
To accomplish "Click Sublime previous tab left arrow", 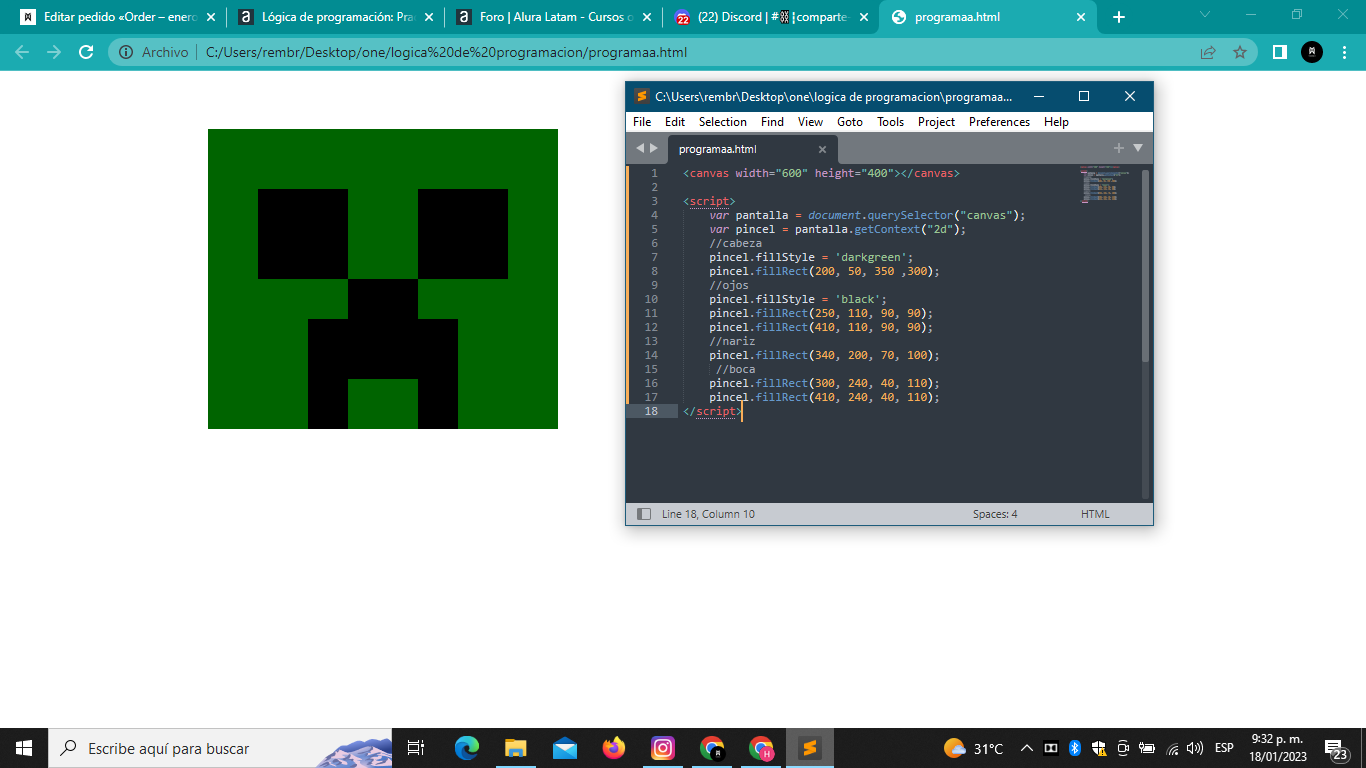I will (640, 148).
